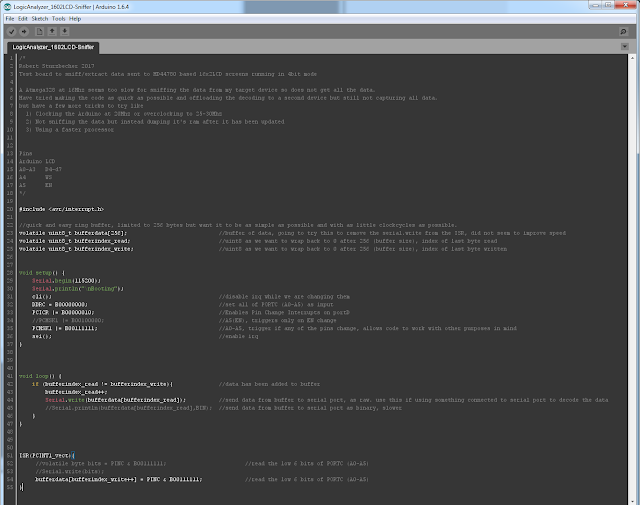640x505 pixels.
Task: Open the Sketch menu
Action: pos(40,19)
